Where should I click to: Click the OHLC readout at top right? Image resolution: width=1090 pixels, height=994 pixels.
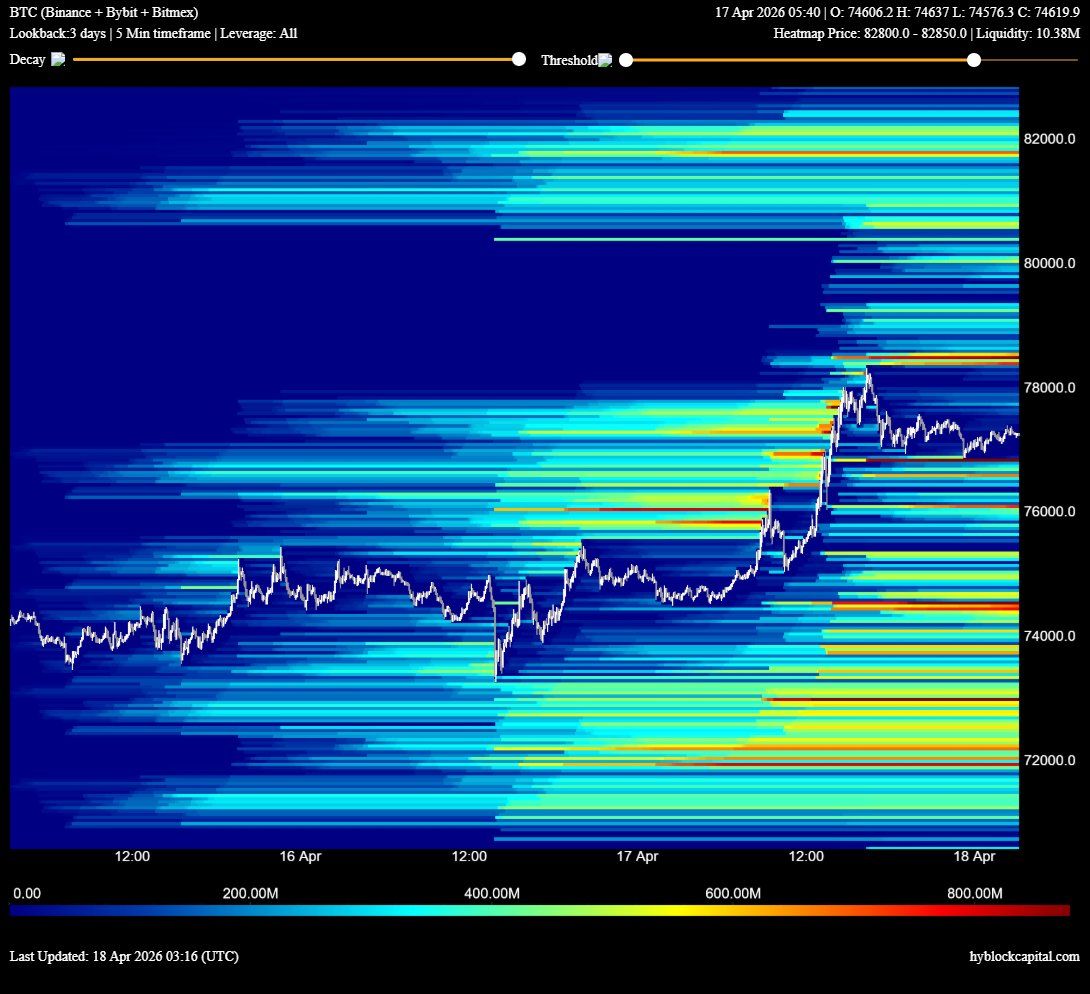(x=897, y=13)
